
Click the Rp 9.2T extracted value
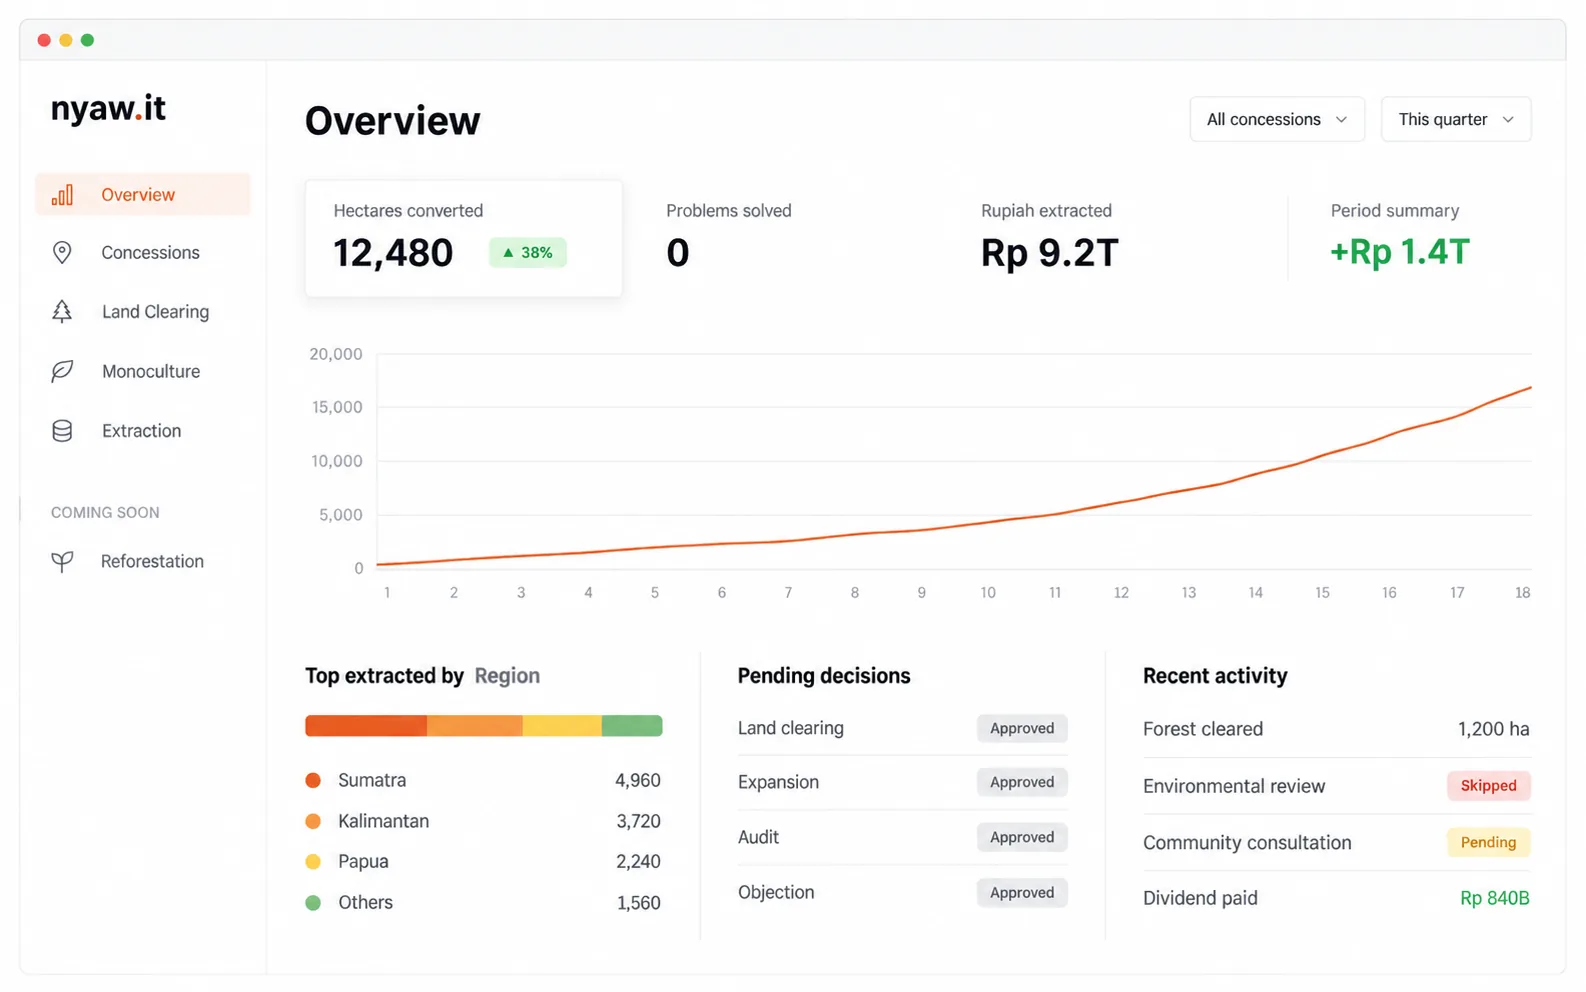1049,253
